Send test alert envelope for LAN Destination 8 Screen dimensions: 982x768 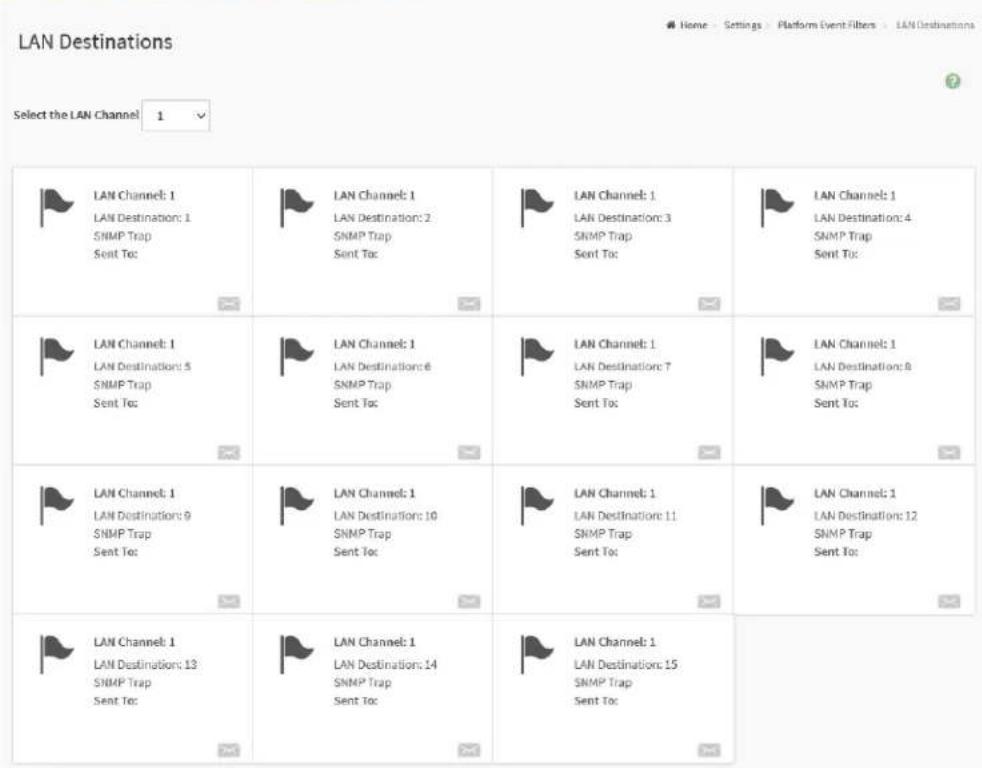[949, 452]
